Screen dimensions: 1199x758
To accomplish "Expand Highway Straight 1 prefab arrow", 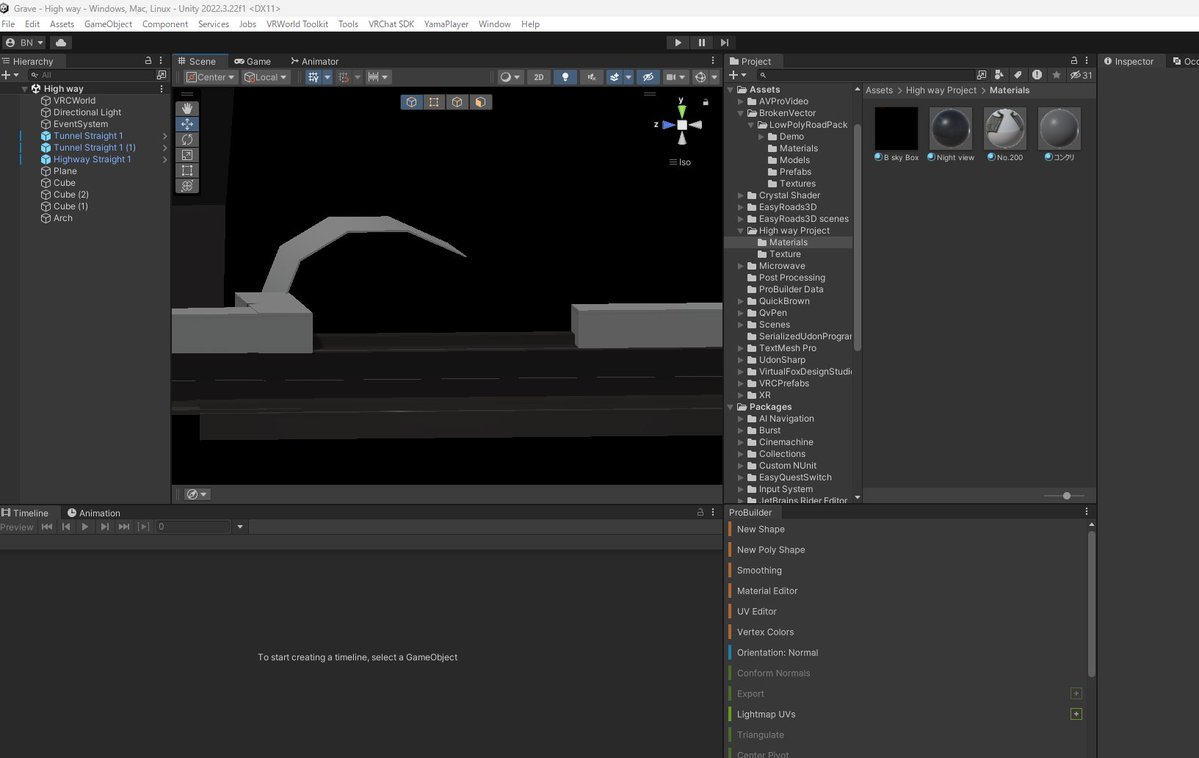I will pyautogui.click(x=164, y=160).
